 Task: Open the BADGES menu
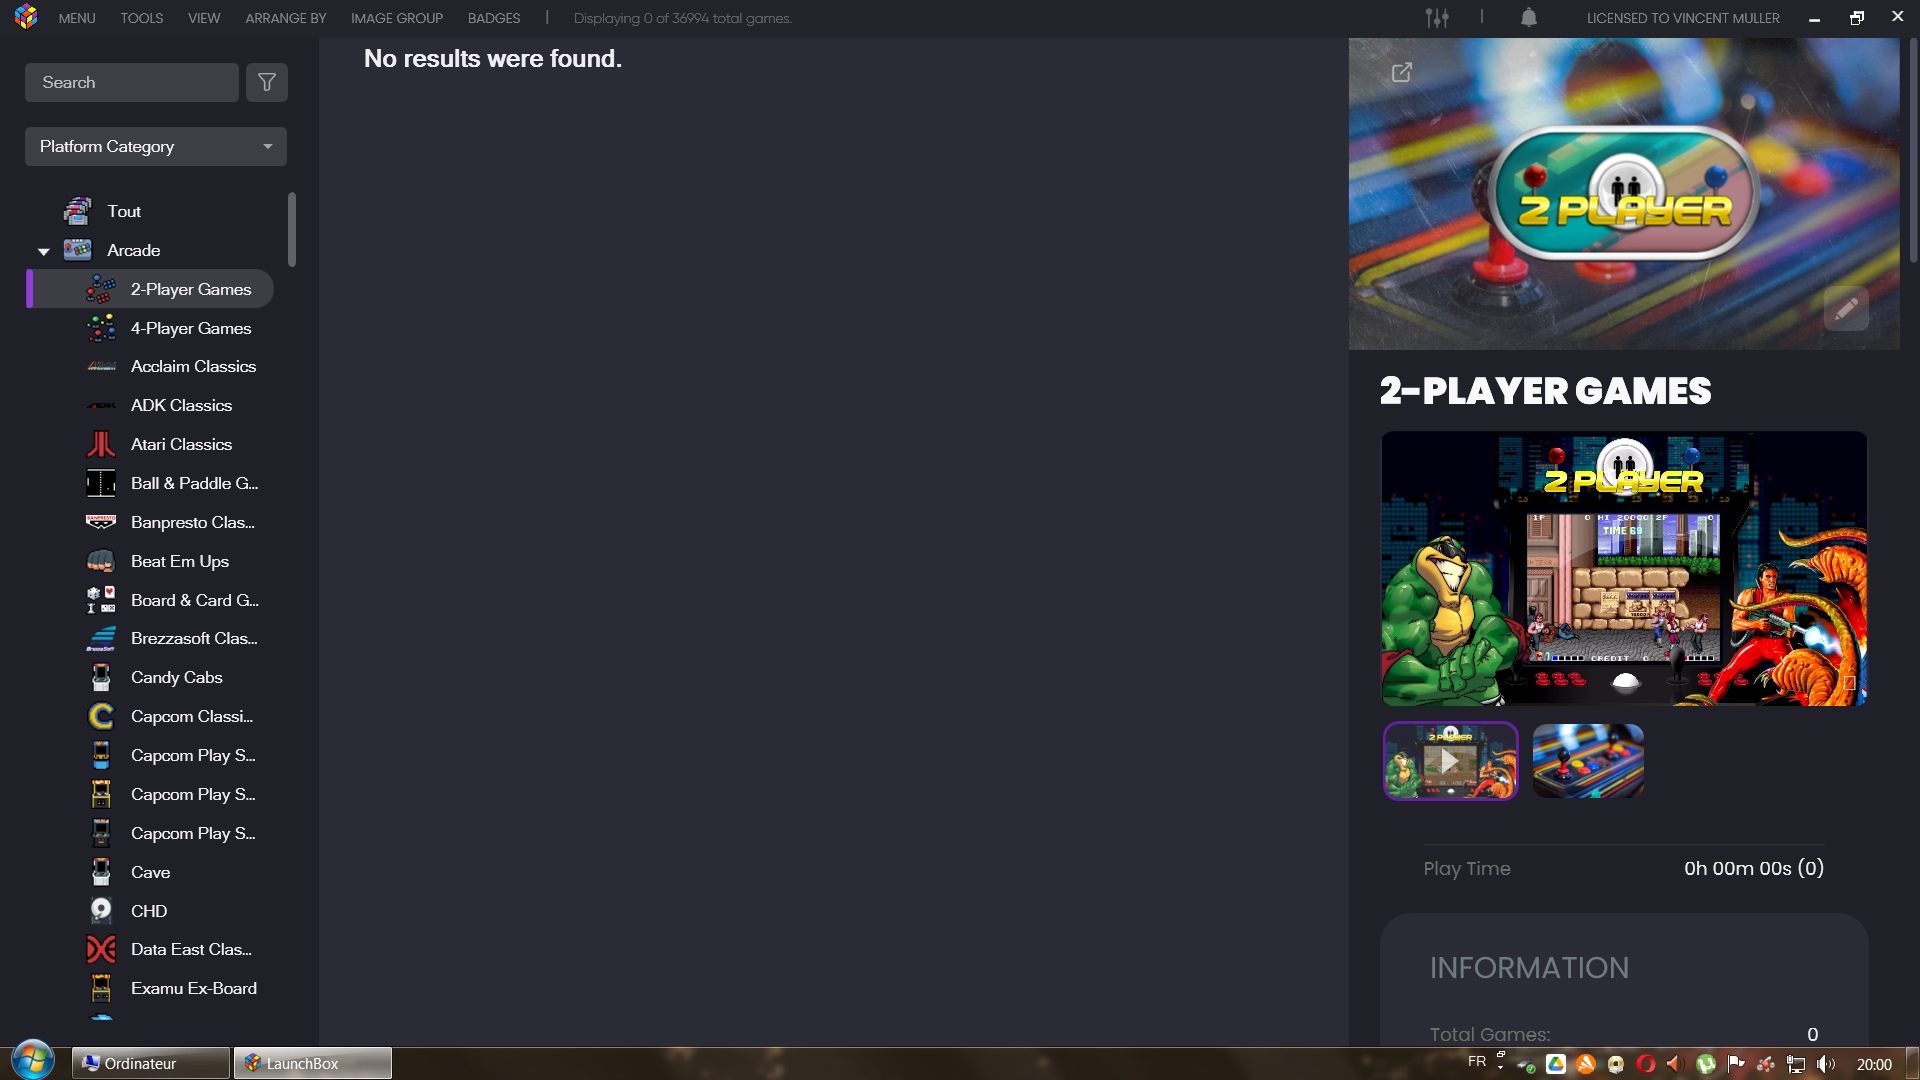(494, 18)
